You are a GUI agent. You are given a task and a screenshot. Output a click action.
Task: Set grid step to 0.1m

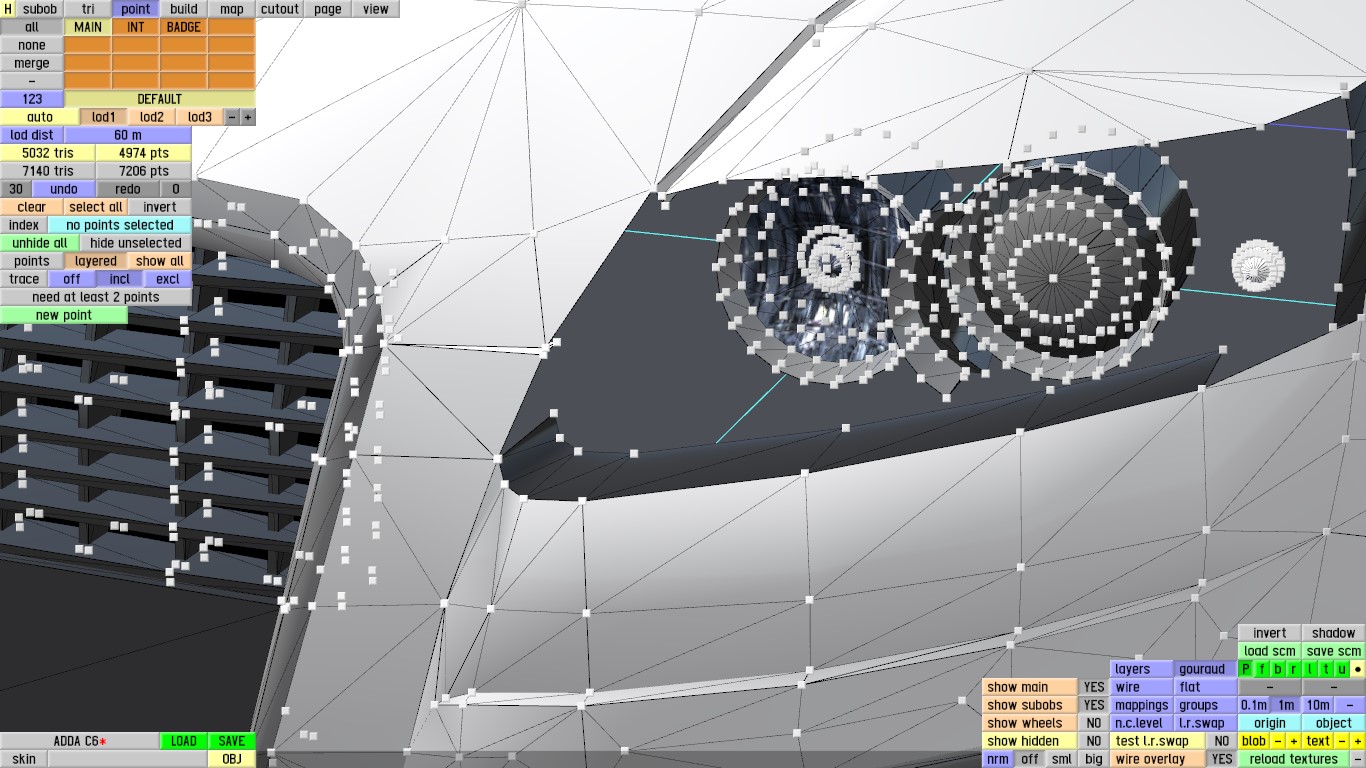(x=1254, y=705)
